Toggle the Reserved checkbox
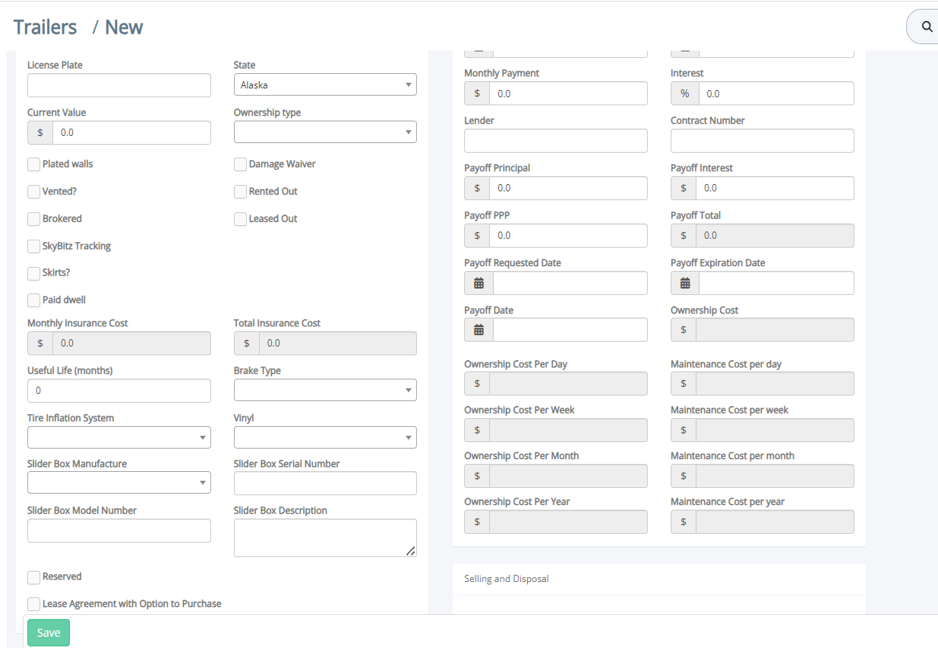The height and width of the screenshot is (648, 938). (34, 577)
